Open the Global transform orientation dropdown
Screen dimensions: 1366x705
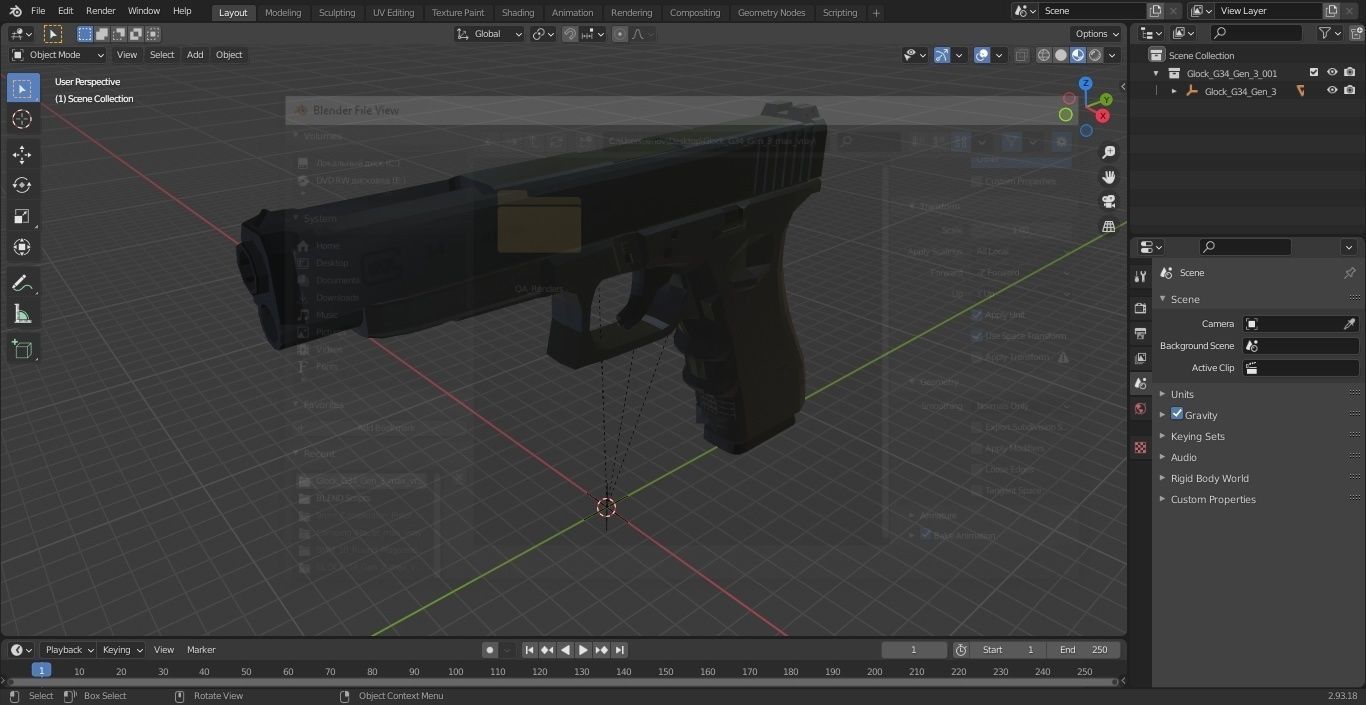pyautogui.click(x=490, y=34)
